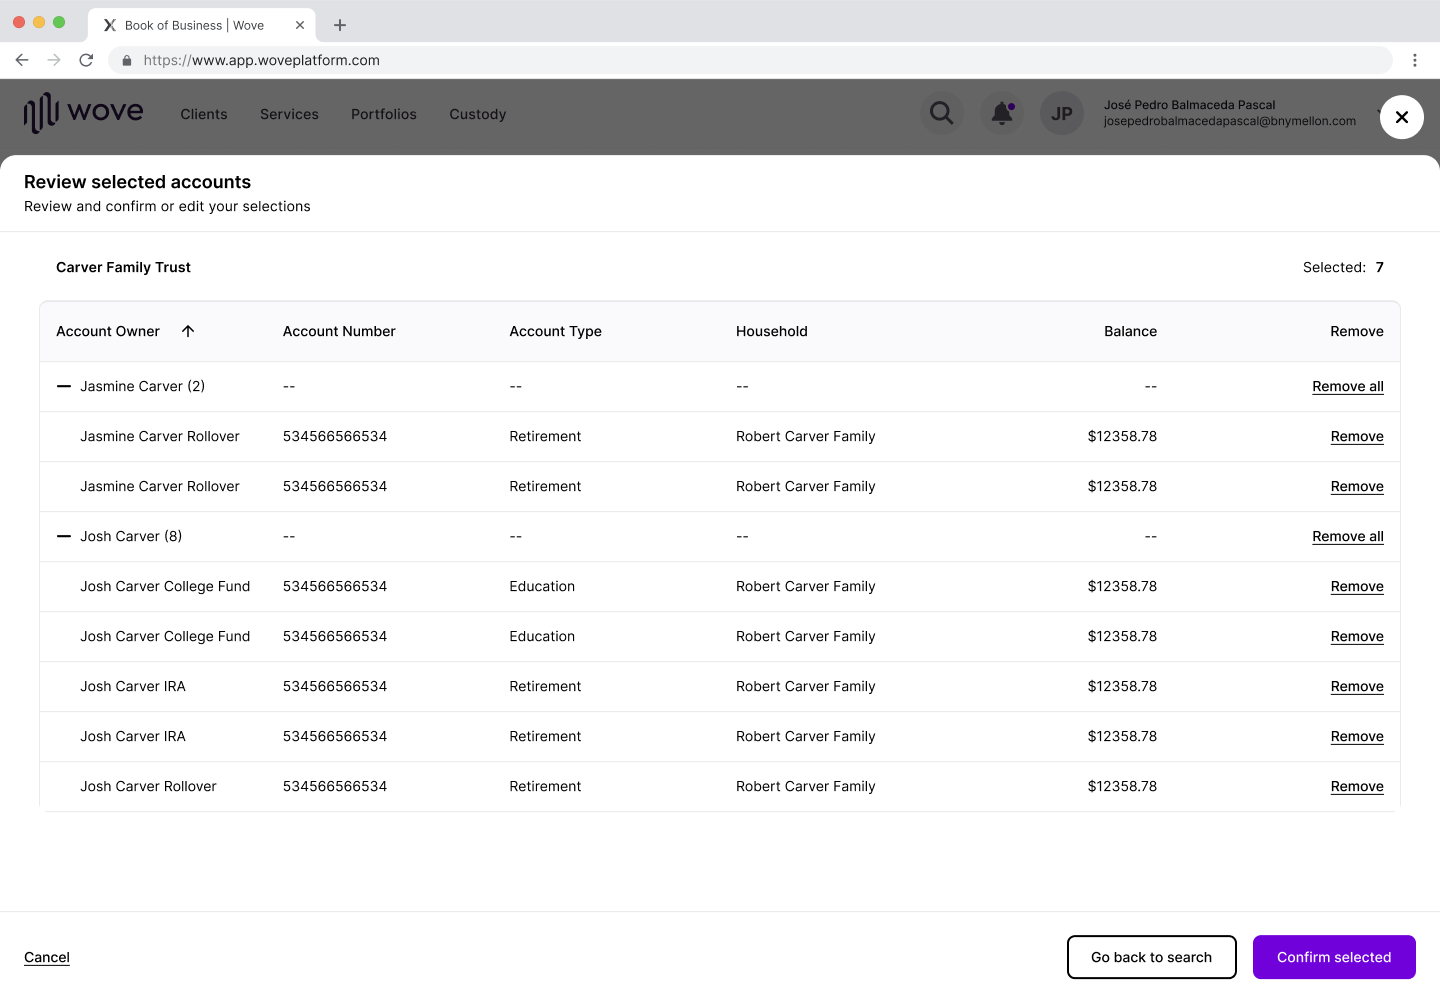Switch to the Clients menu item
Image resolution: width=1440 pixels, height=1001 pixels.
click(203, 114)
